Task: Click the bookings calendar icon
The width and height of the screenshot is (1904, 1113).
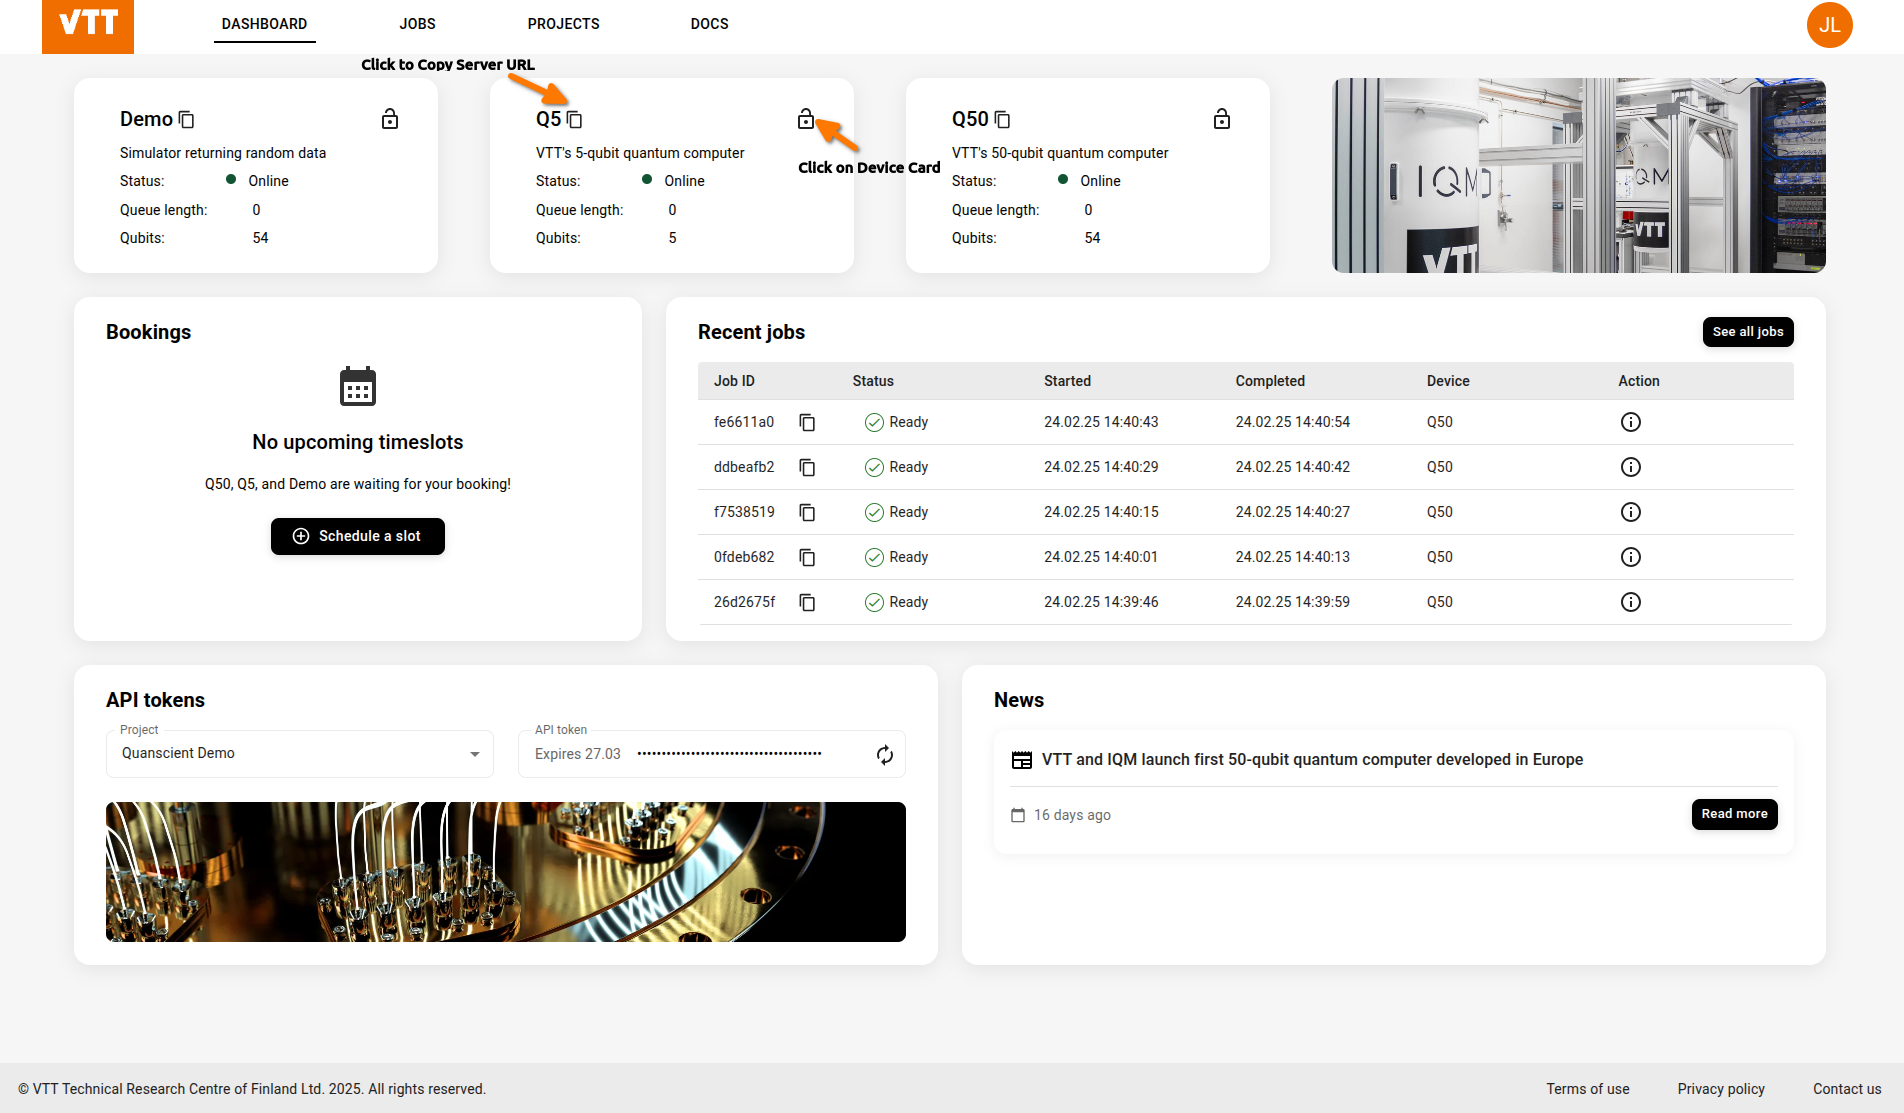Action: pyautogui.click(x=358, y=386)
